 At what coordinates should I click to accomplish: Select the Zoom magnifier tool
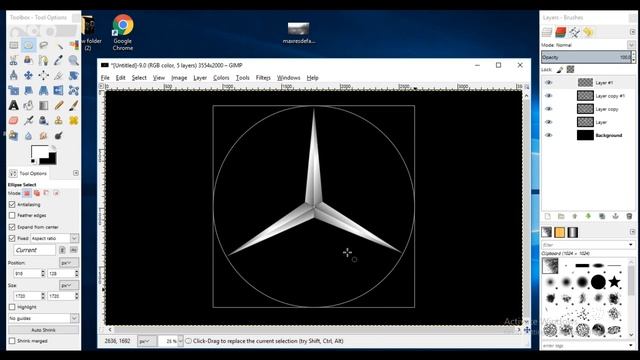(73, 60)
